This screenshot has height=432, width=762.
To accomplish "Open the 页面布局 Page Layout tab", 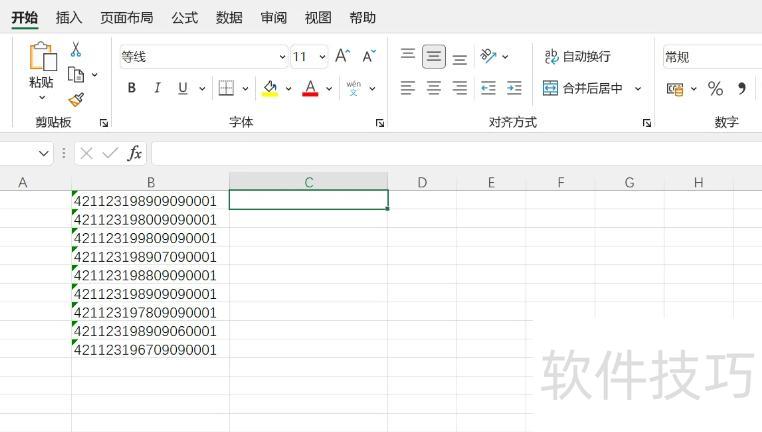I will (x=127, y=18).
